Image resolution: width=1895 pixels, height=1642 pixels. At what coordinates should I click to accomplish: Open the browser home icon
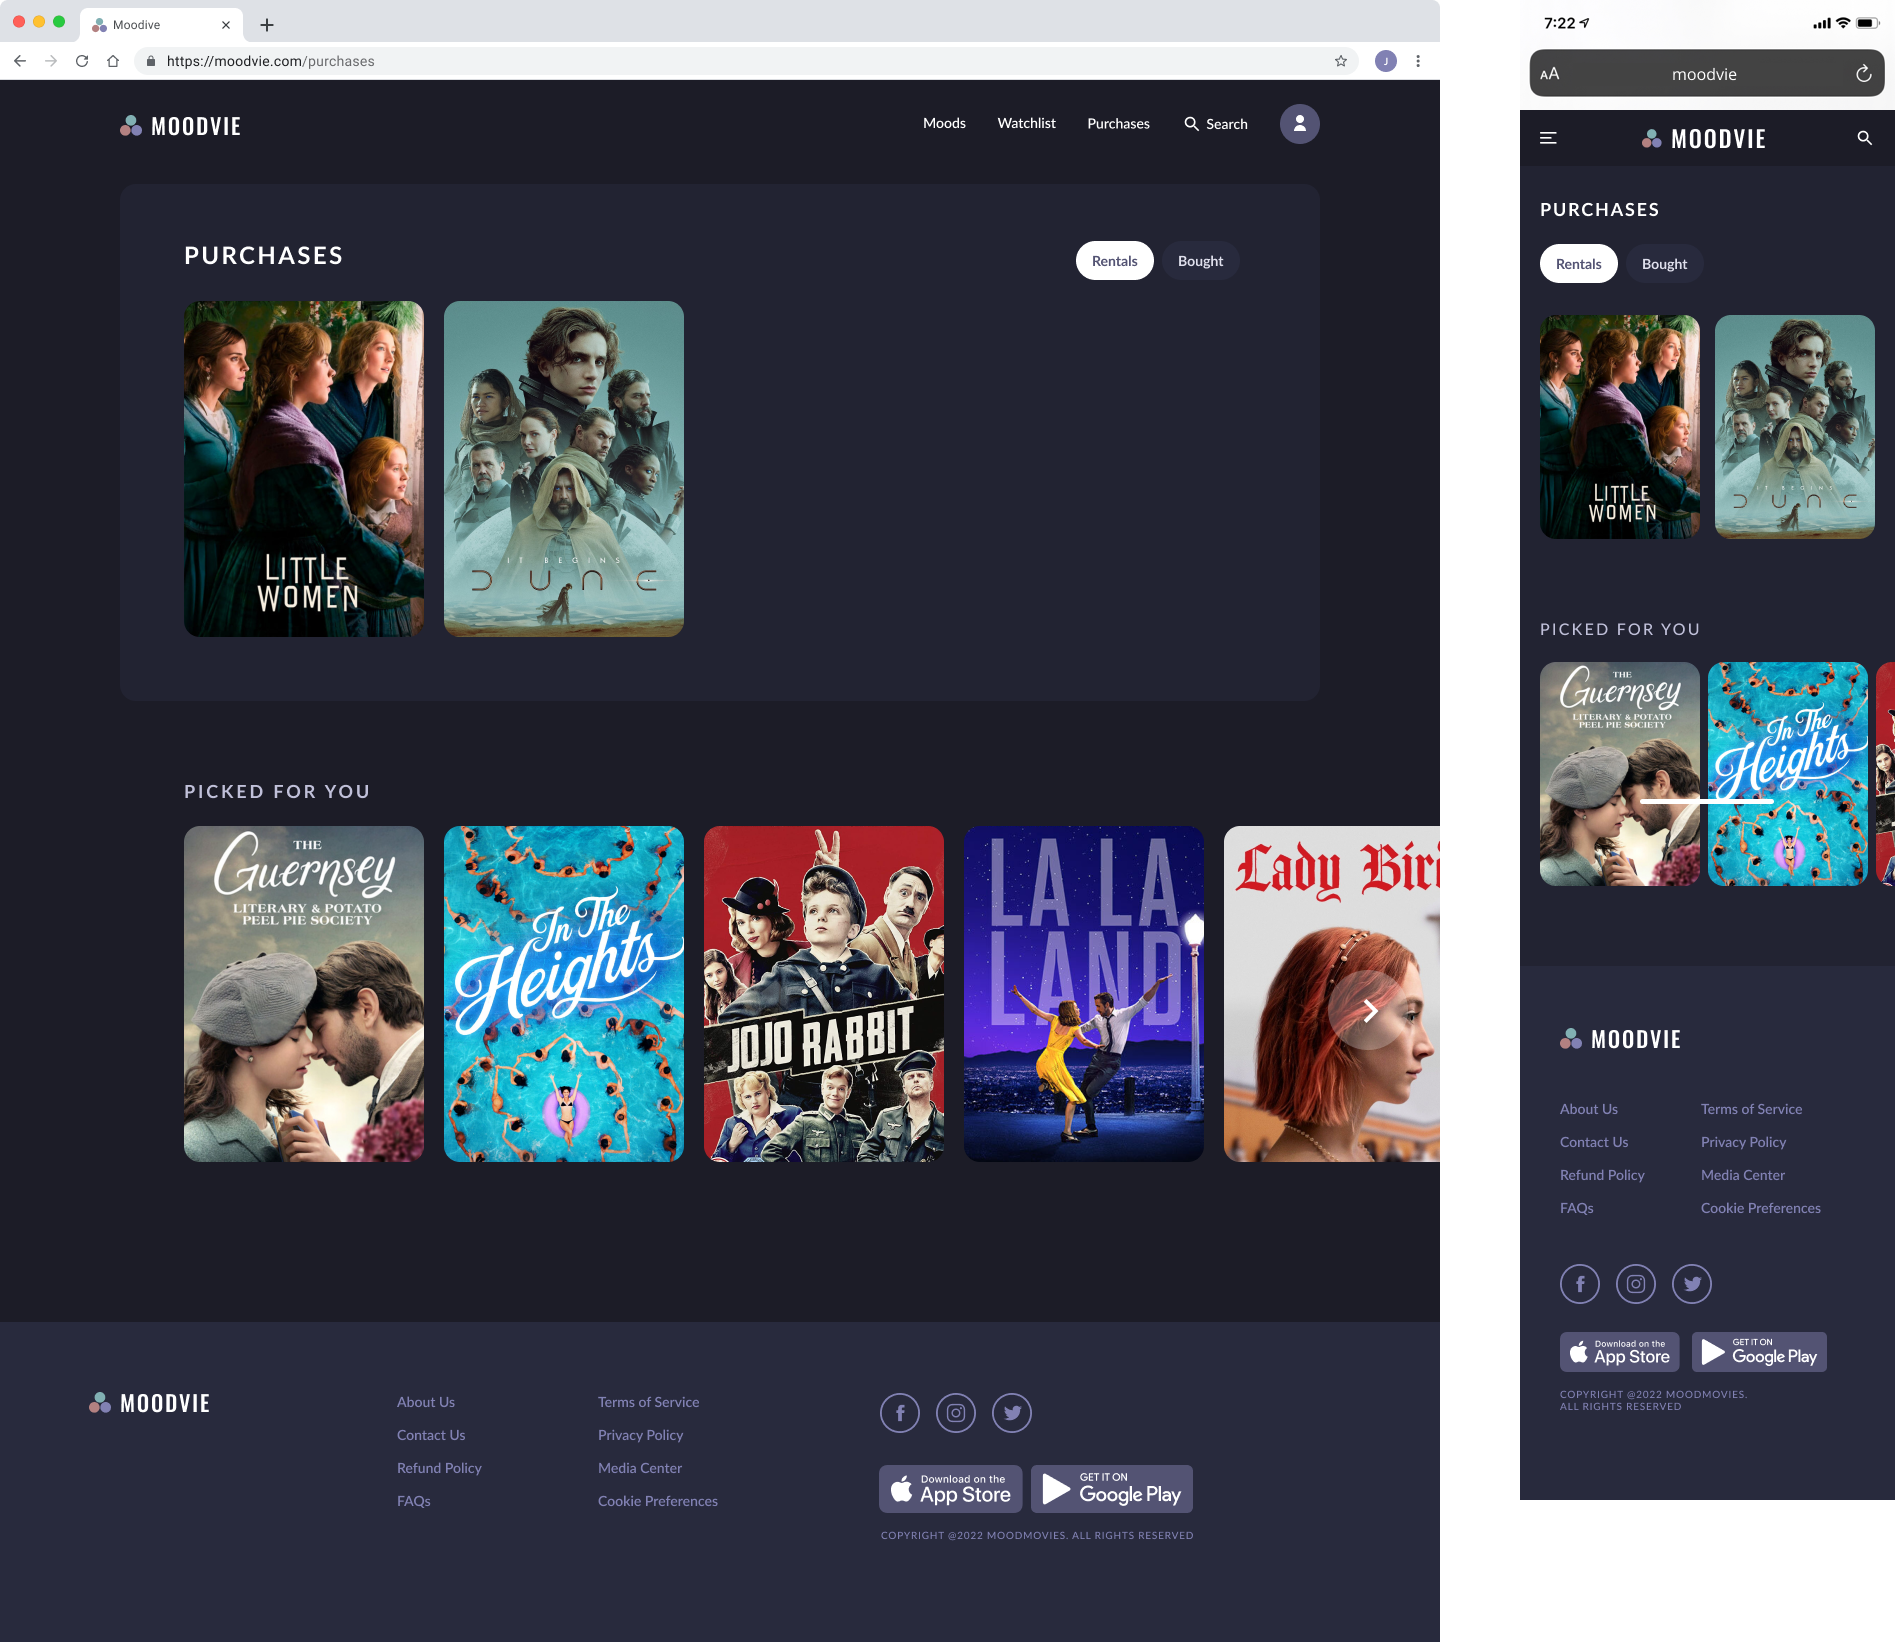pyautogui.click(x=113, y=61)
